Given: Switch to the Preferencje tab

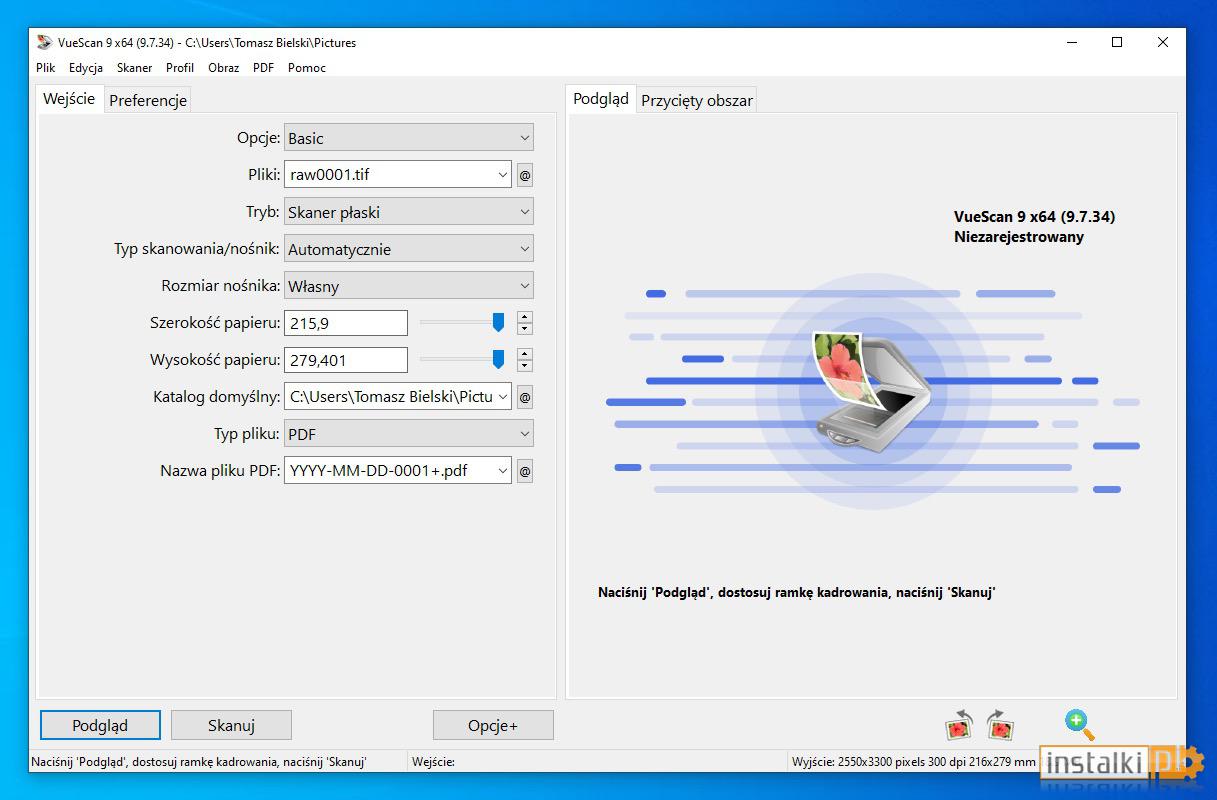Looking at the screenshot, I should 148,100.
